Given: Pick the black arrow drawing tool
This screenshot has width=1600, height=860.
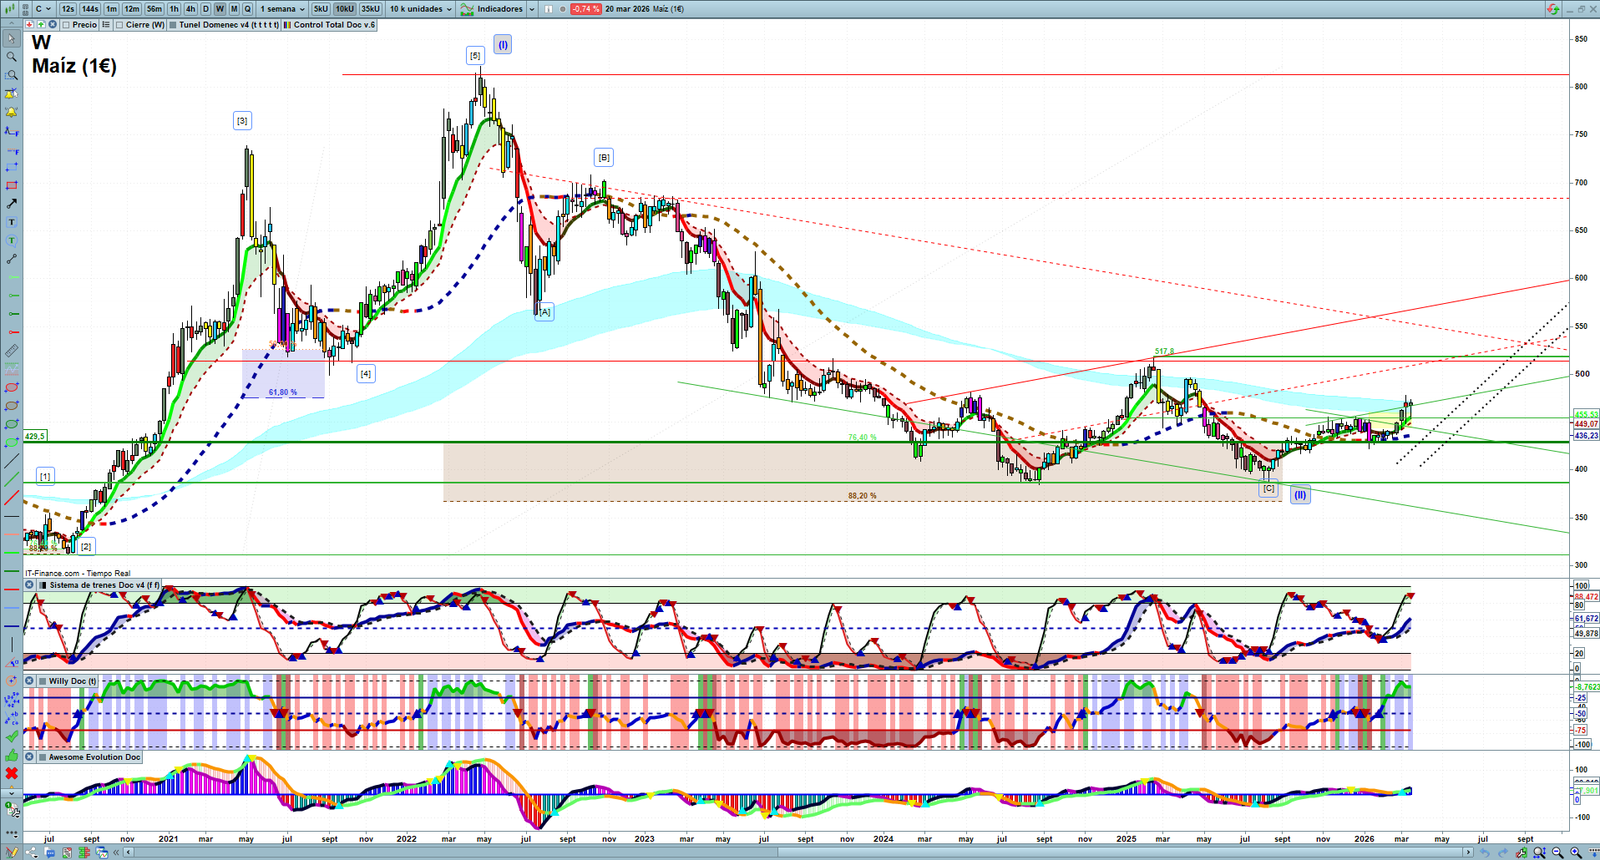Looking at the screenshot, I should coord(11,204).
